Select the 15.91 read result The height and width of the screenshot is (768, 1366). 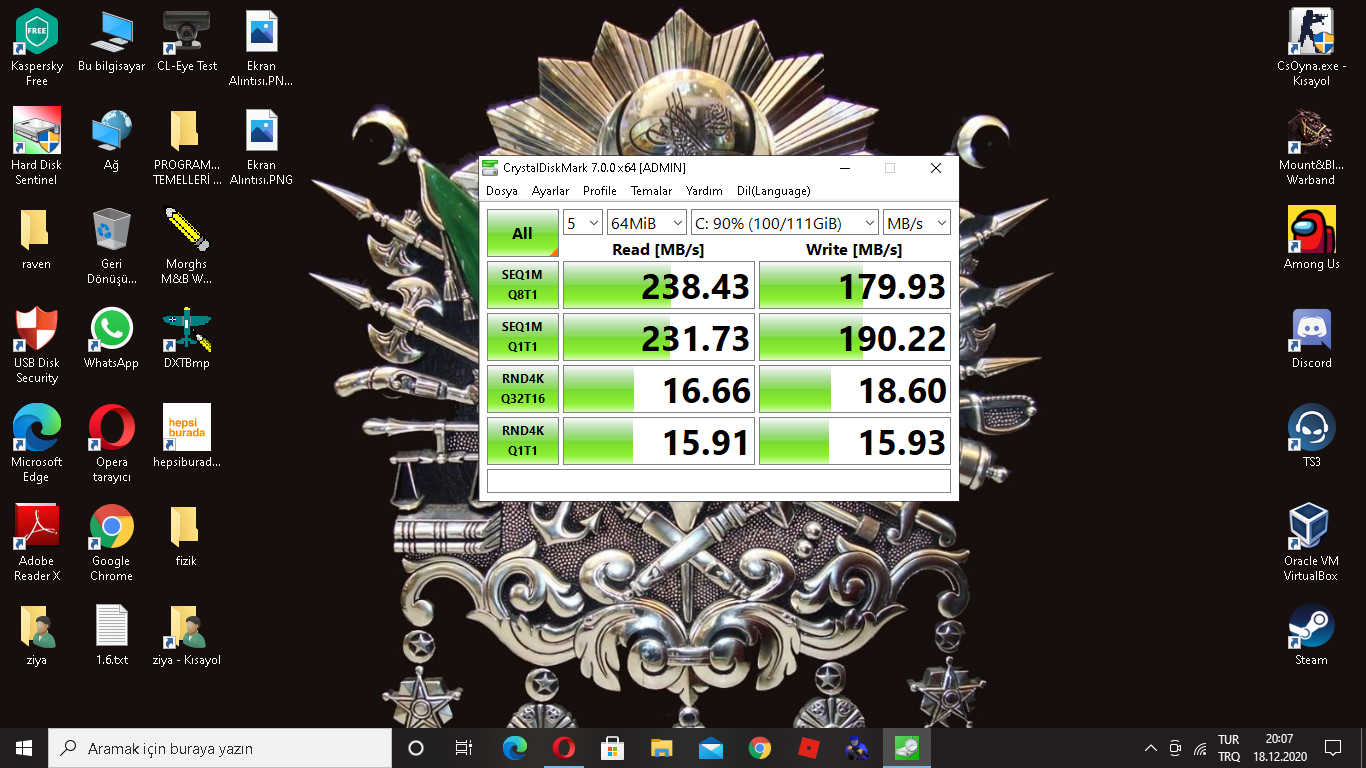(x=659, y=441)
